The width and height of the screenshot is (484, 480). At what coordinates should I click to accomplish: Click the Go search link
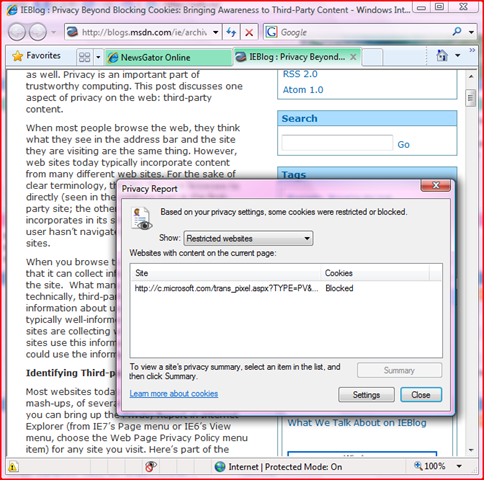403,144
